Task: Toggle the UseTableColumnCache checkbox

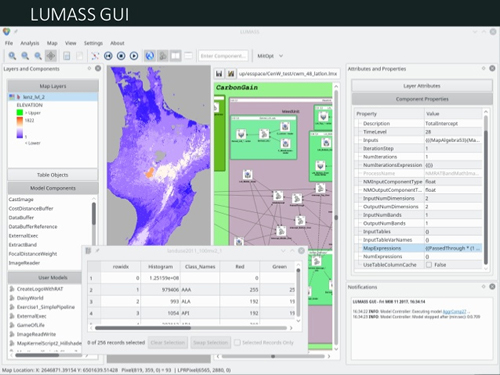Action: click(429, 265)
